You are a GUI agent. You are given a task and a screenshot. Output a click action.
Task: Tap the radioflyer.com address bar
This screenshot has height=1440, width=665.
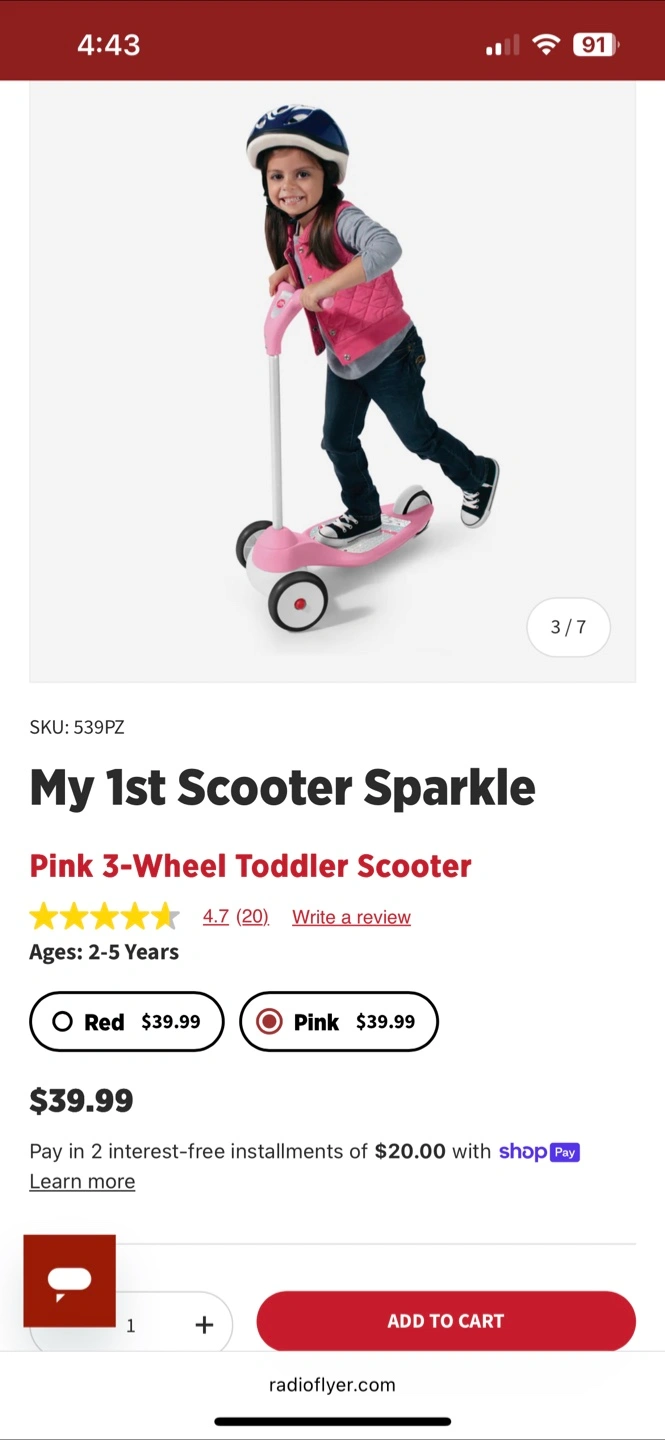coord(332,1385)
